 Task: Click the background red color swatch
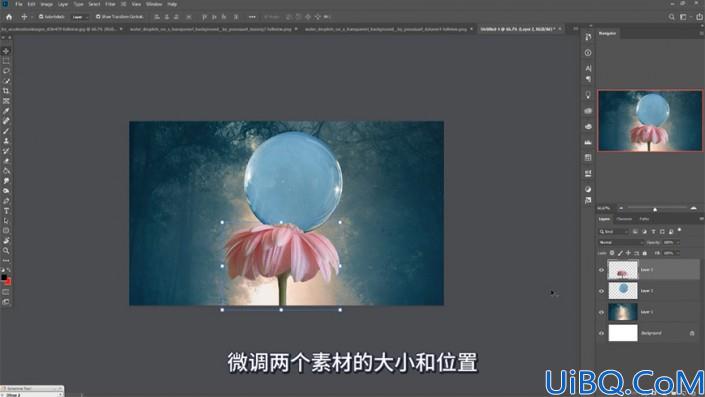(x=8, y=282)
